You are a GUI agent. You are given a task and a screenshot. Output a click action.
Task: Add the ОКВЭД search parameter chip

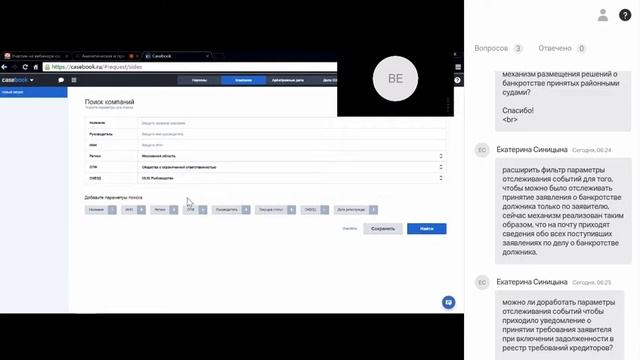[x=314, y=210]
